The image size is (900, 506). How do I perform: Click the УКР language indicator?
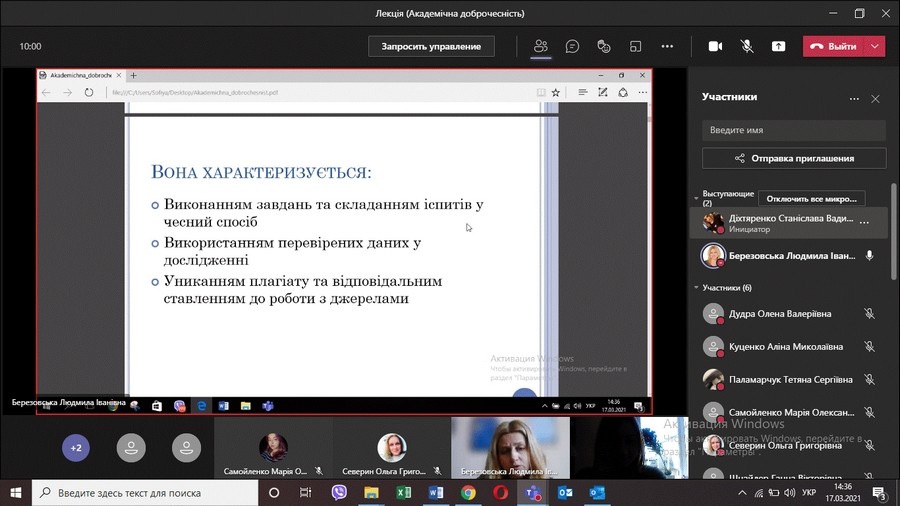tap(809, 493)
